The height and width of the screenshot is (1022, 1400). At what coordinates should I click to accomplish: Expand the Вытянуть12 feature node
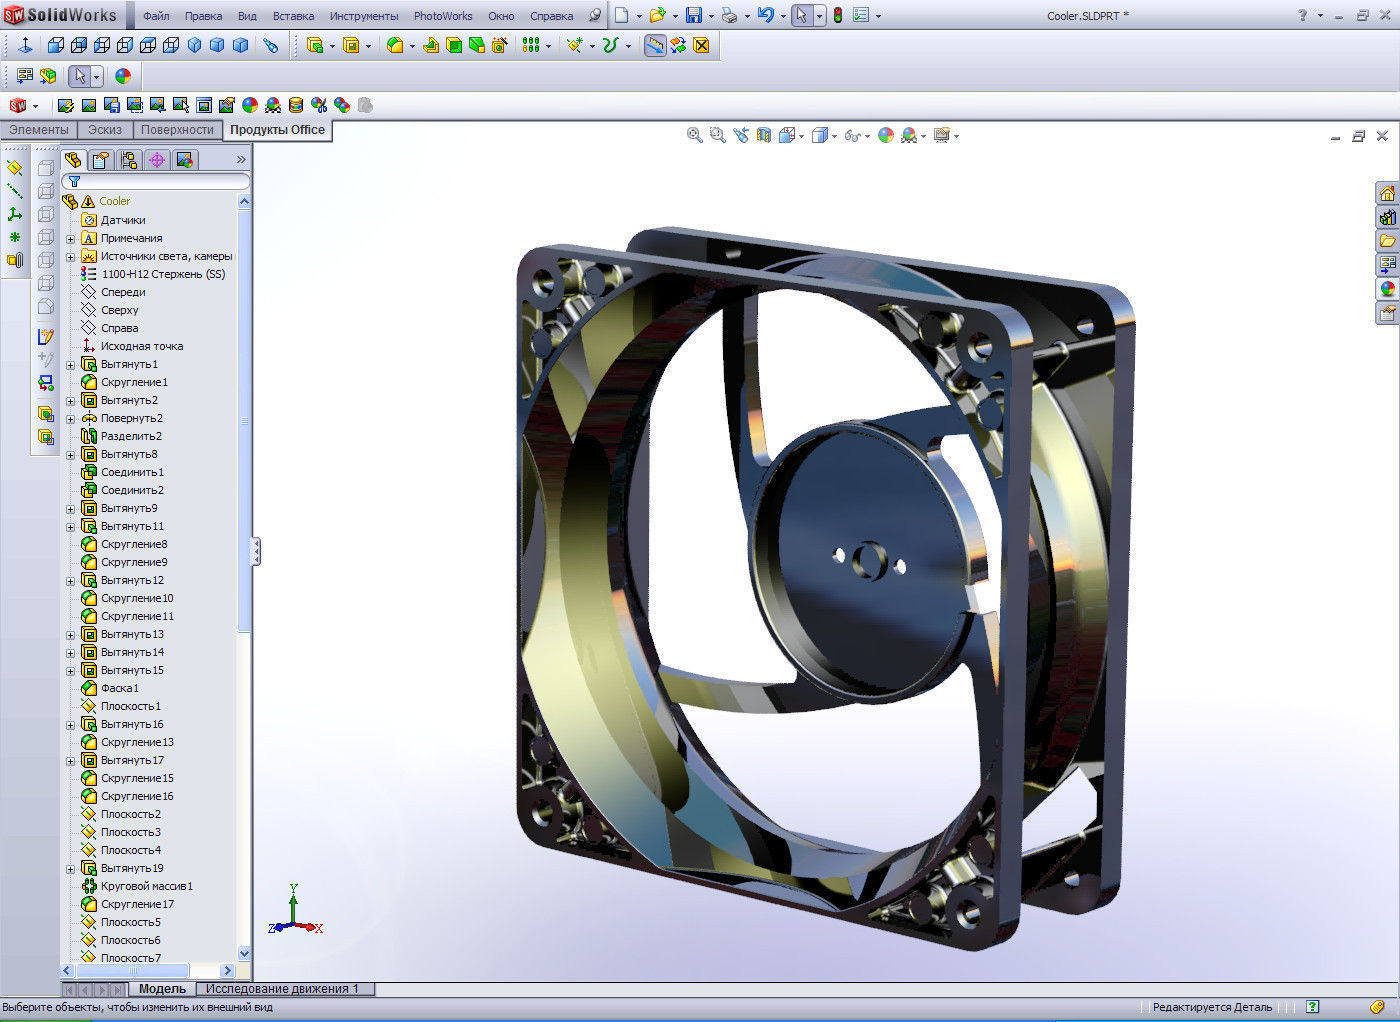click(71, 581)
